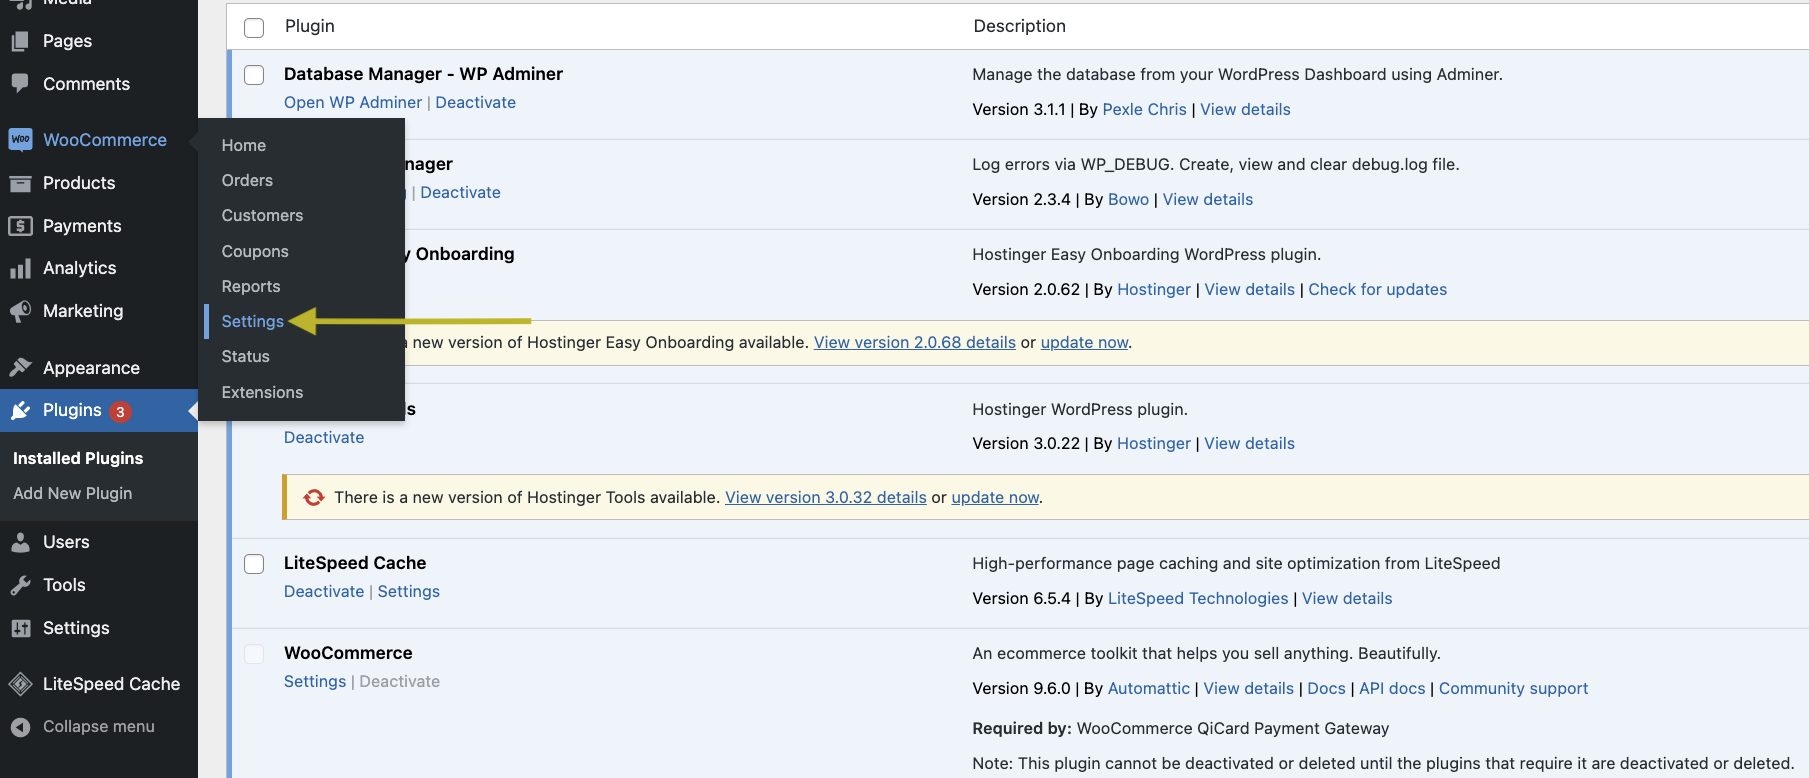The image size is (1809, 778).
Task: Click the Collapse menu arrow icon
Action: click(x=20, y=727)
